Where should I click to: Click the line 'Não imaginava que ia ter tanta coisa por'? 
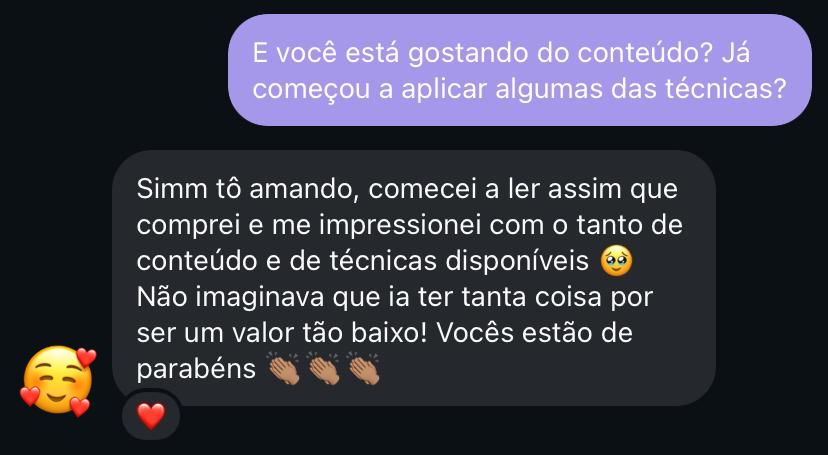(x=395, y=298)
